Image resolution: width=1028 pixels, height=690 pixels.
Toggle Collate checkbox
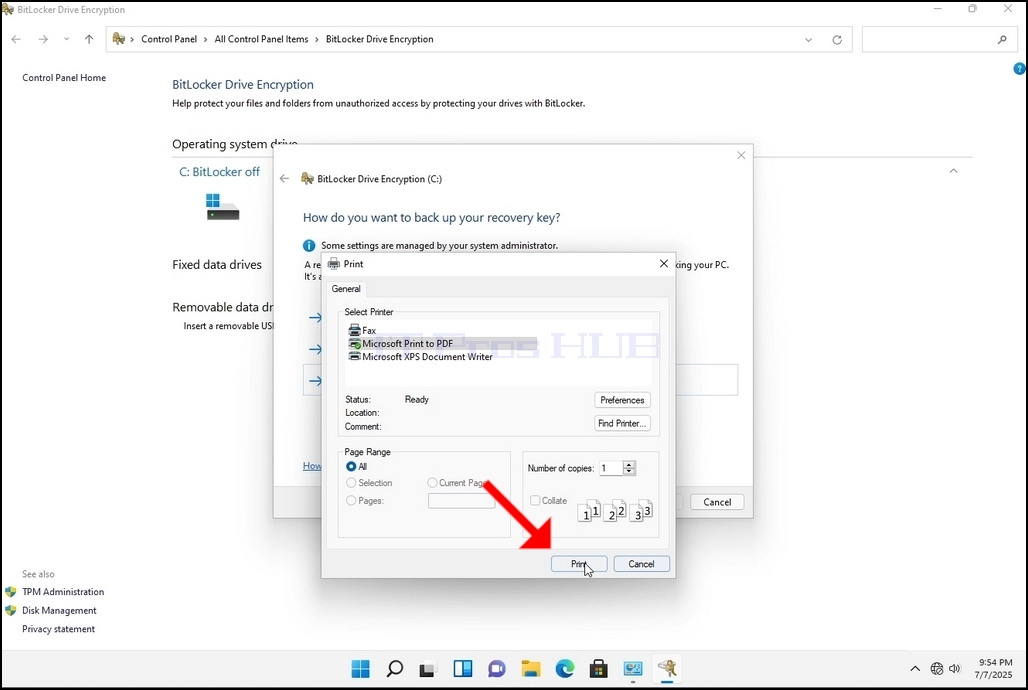[535, 500]
